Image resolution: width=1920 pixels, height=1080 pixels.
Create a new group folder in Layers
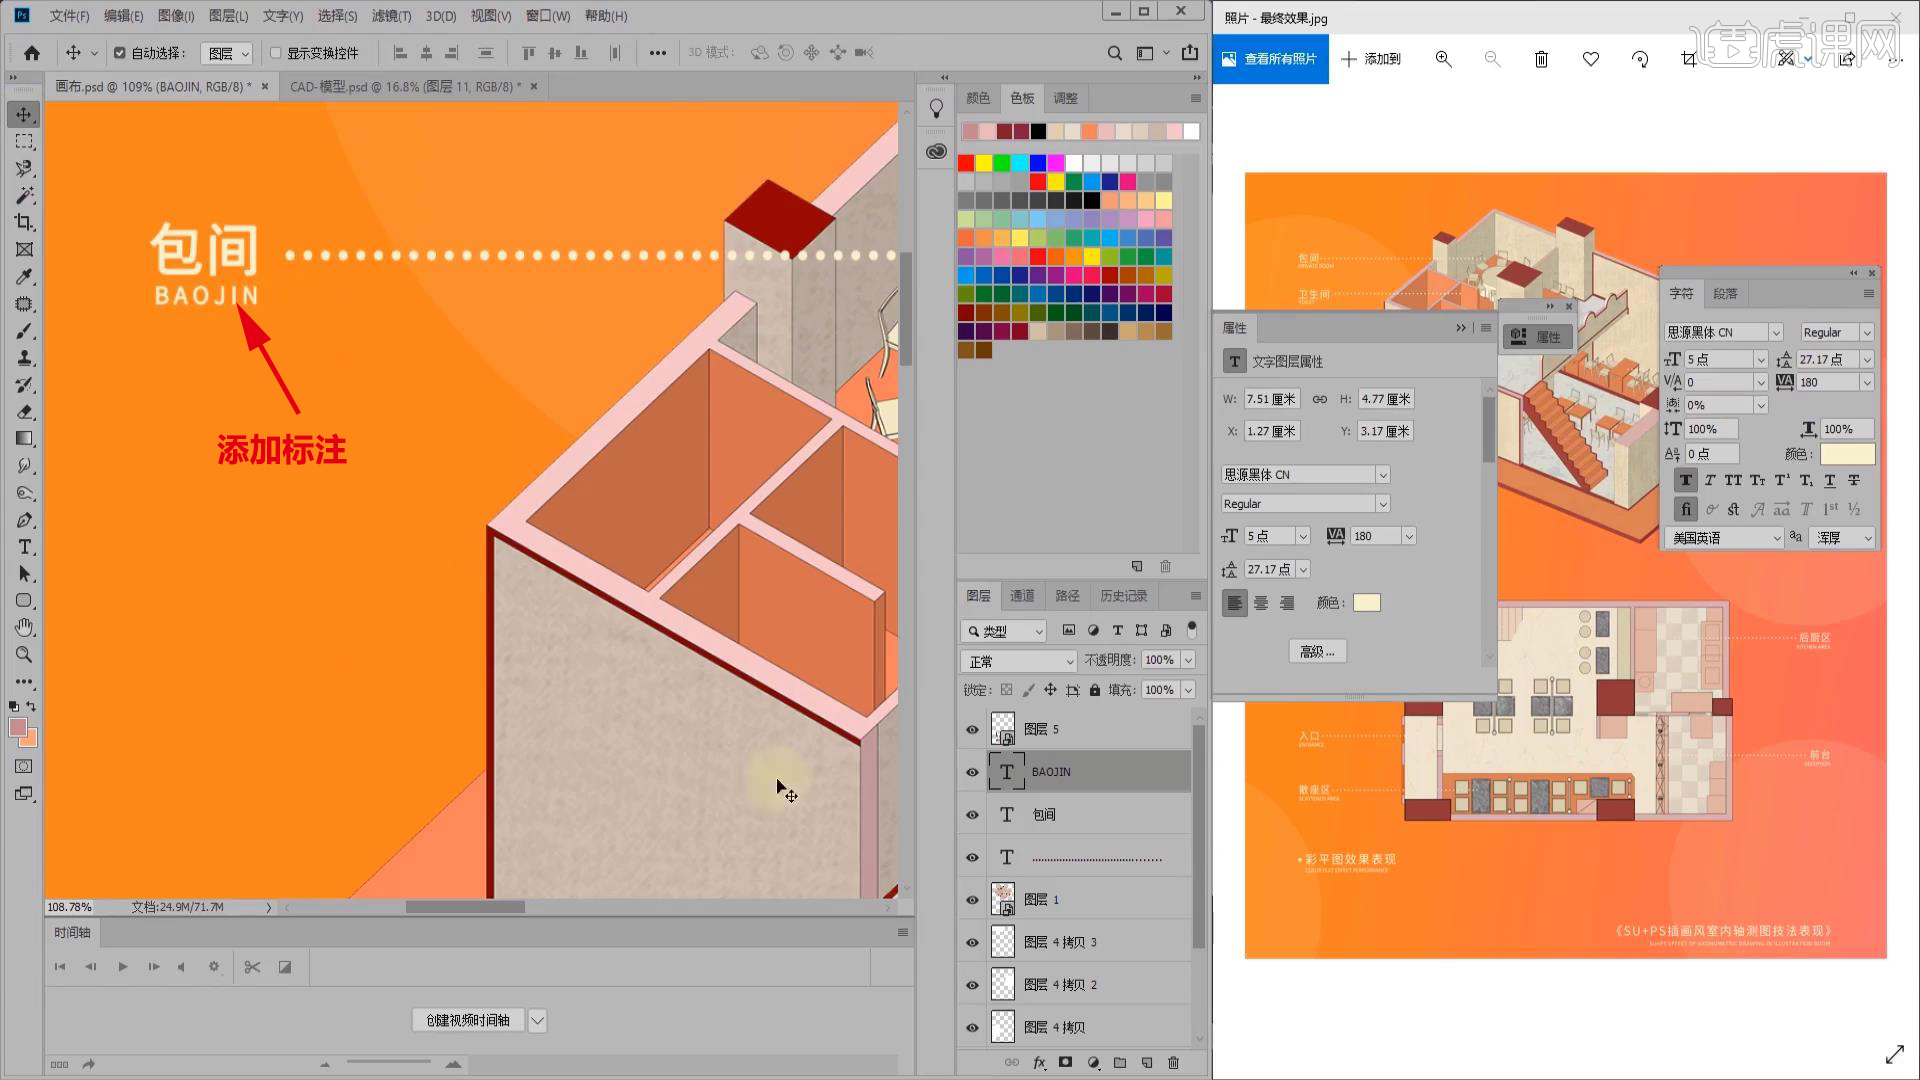tap(1120, 1063)
